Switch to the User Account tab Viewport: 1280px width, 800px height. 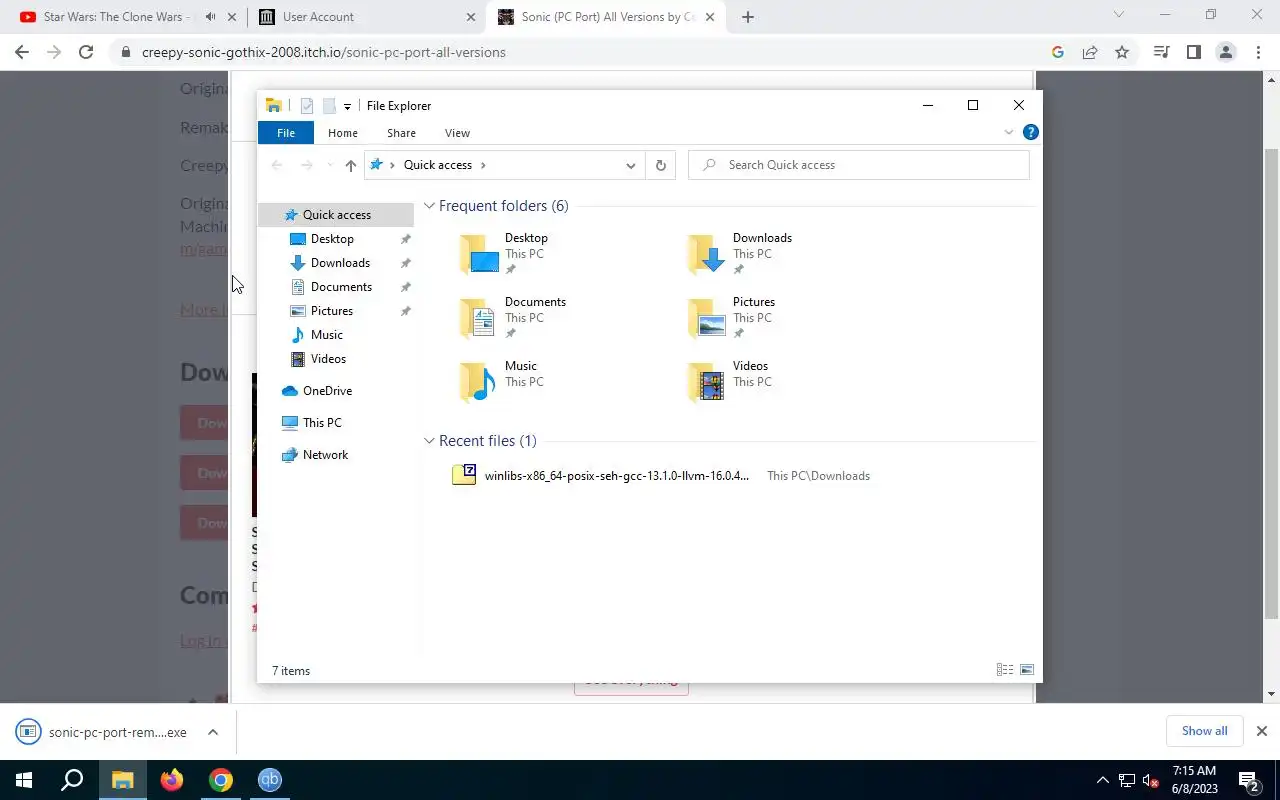click(318, 17)
